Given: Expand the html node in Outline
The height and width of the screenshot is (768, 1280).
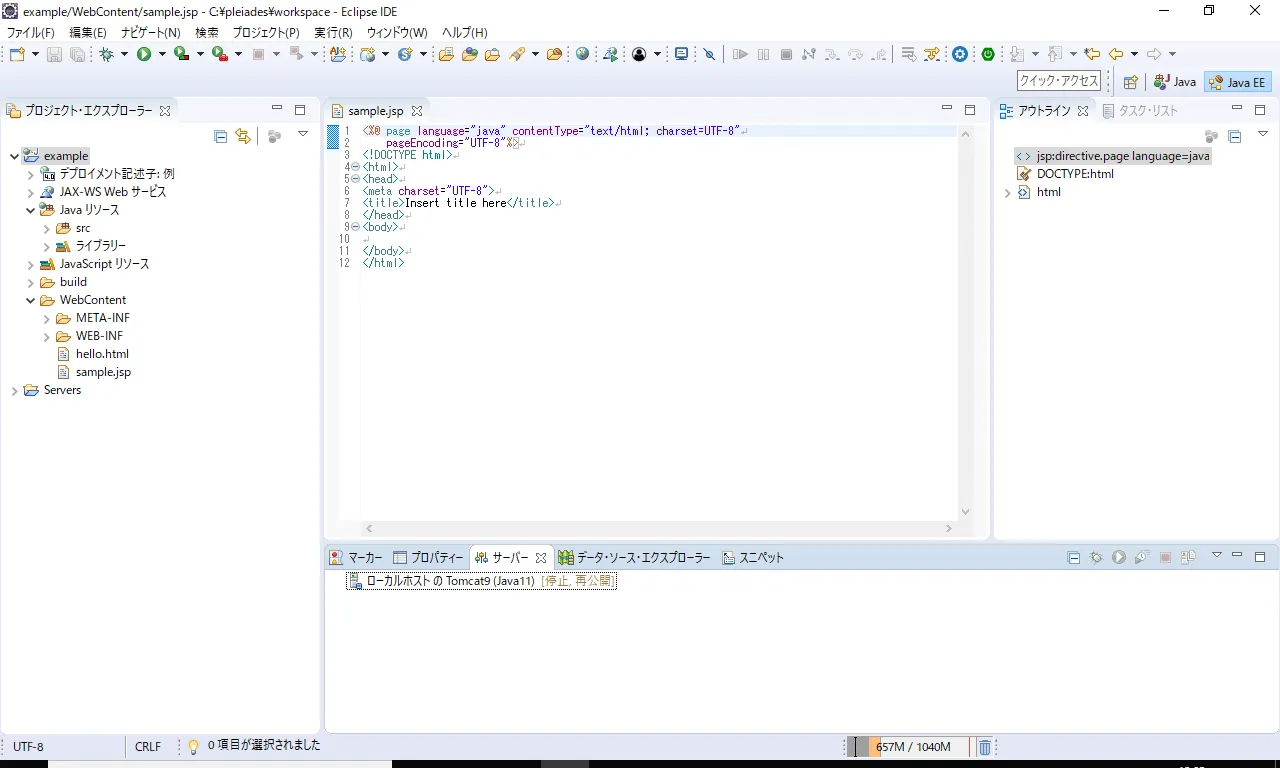Looking at the screenshot, I should [x=1007, y=192].
